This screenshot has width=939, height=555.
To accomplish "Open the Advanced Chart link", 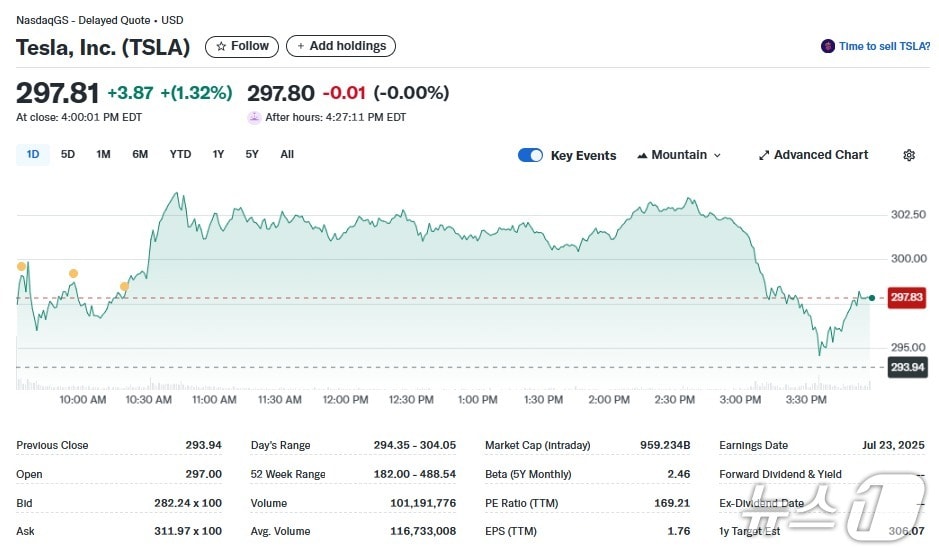I will coord(820,155).
